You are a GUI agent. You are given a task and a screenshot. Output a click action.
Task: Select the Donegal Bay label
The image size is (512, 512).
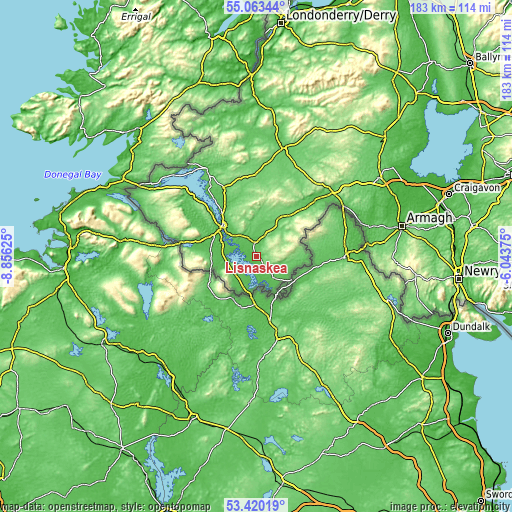coord(73,175)
